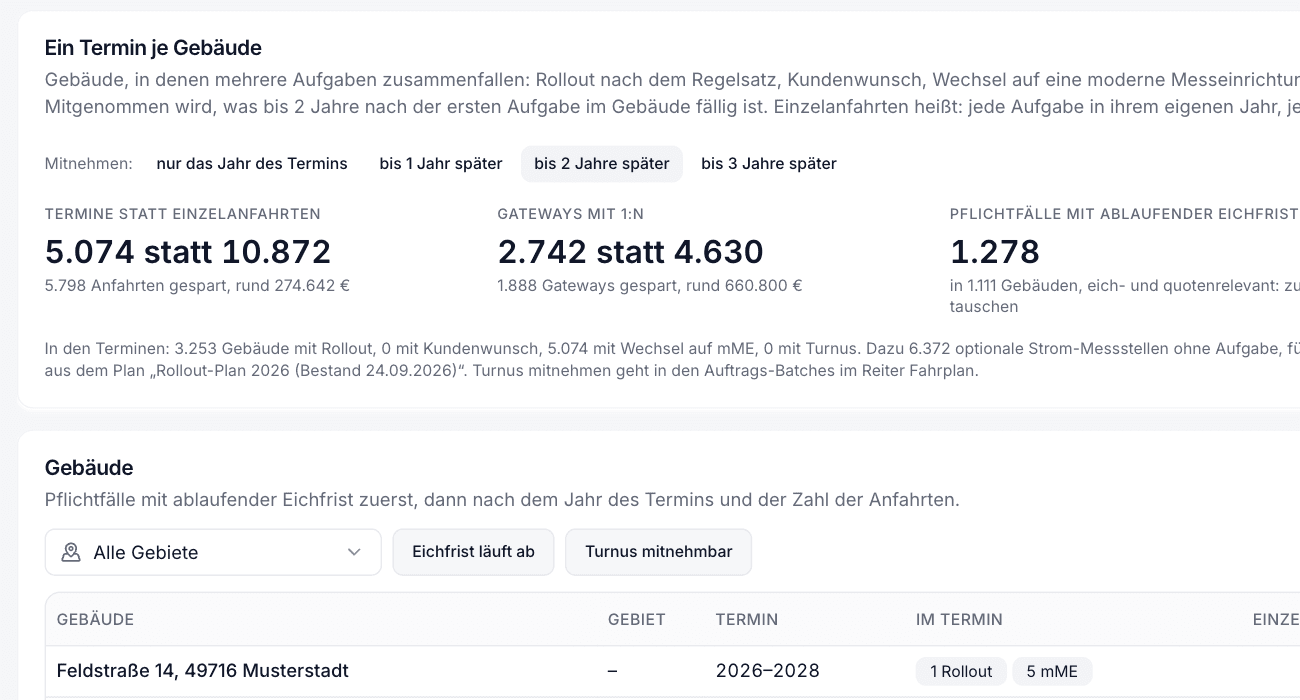Click the '1 Rollout' badge
The height and width of the screenshot is (700, 1300).
point(961,671)
